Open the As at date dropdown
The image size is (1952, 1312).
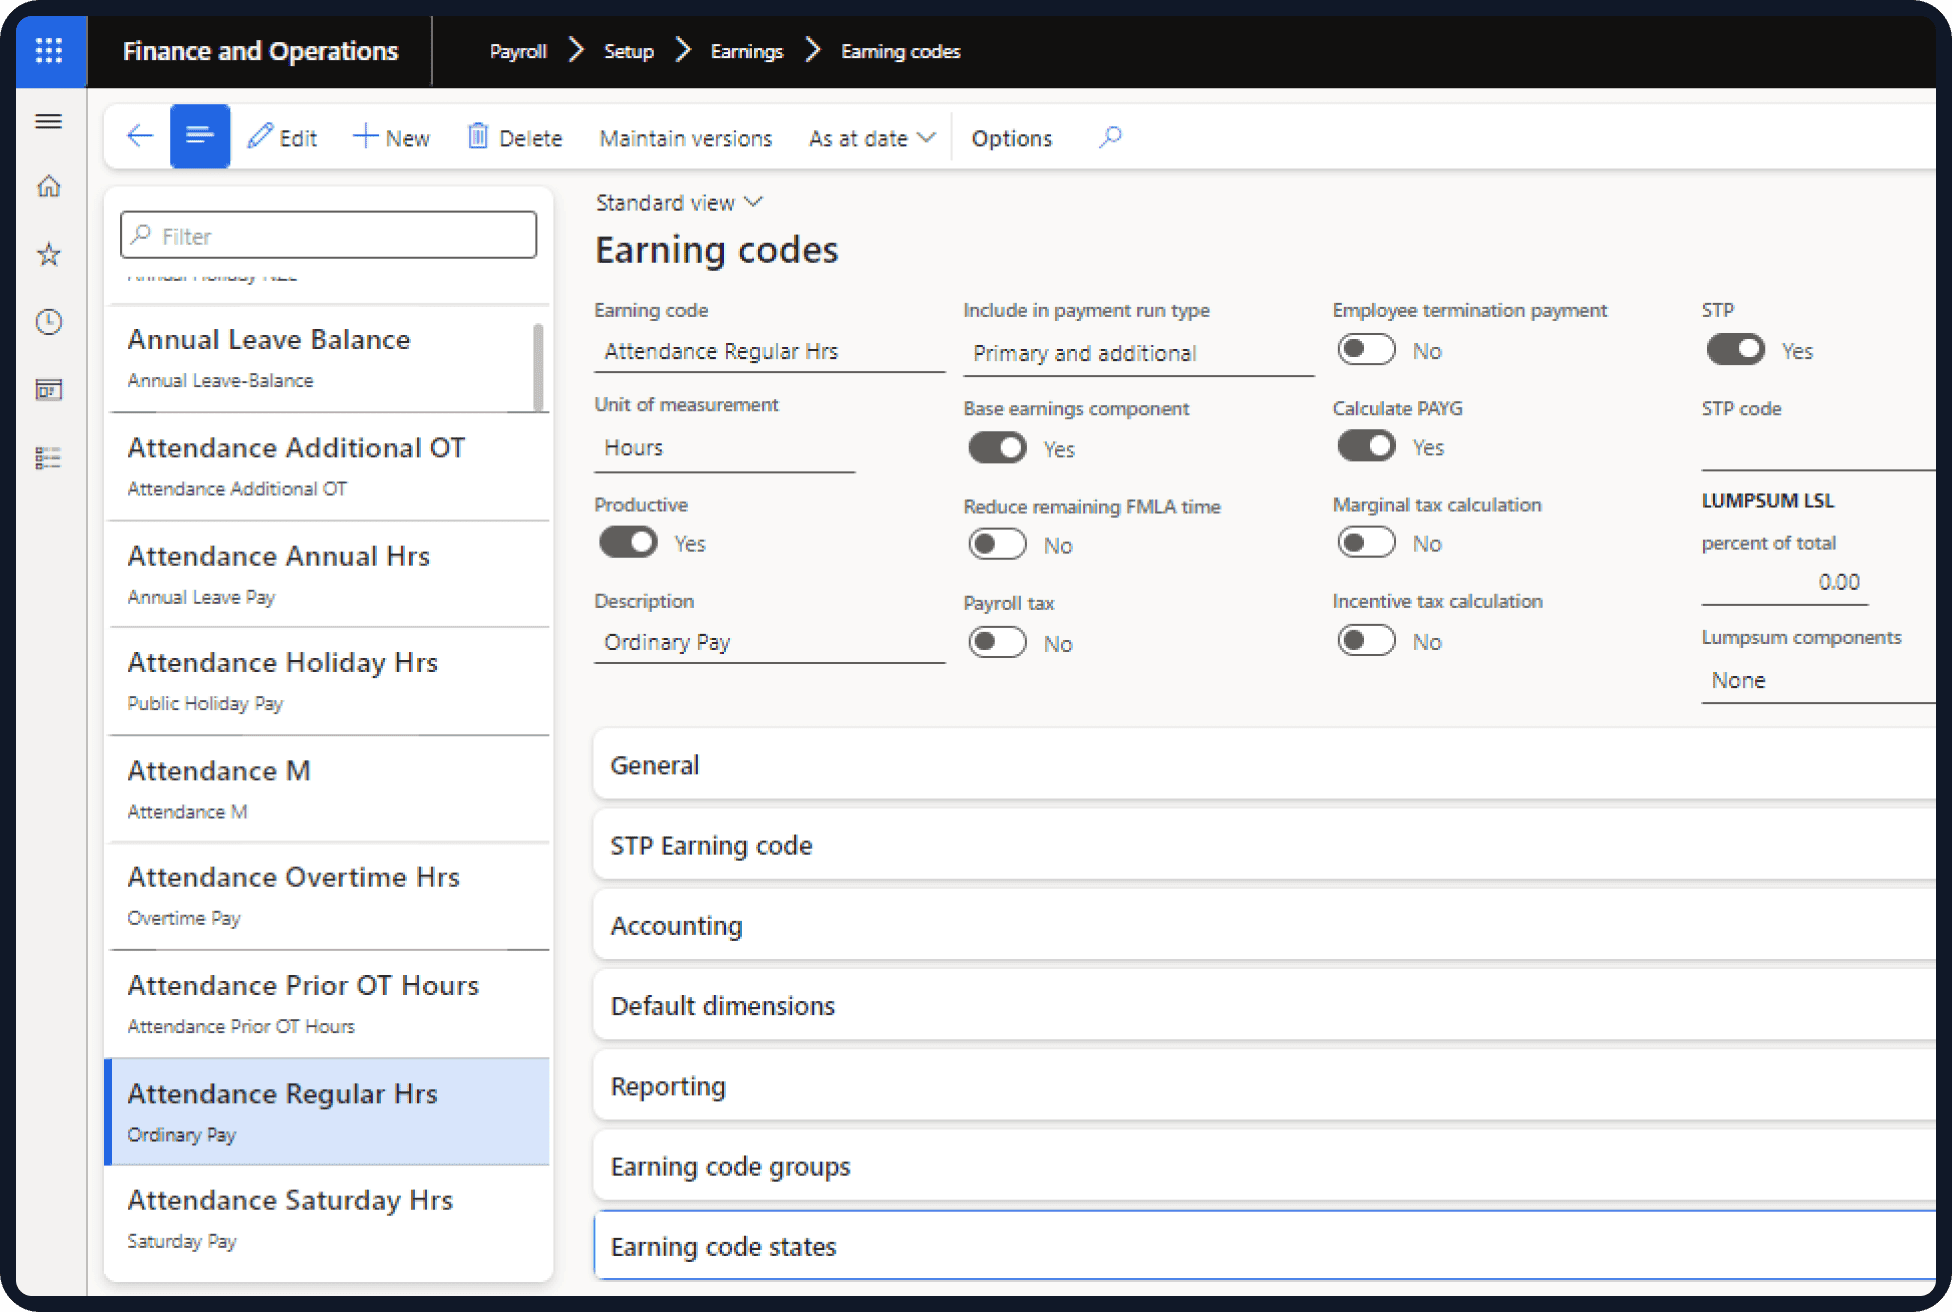point(872,138)
